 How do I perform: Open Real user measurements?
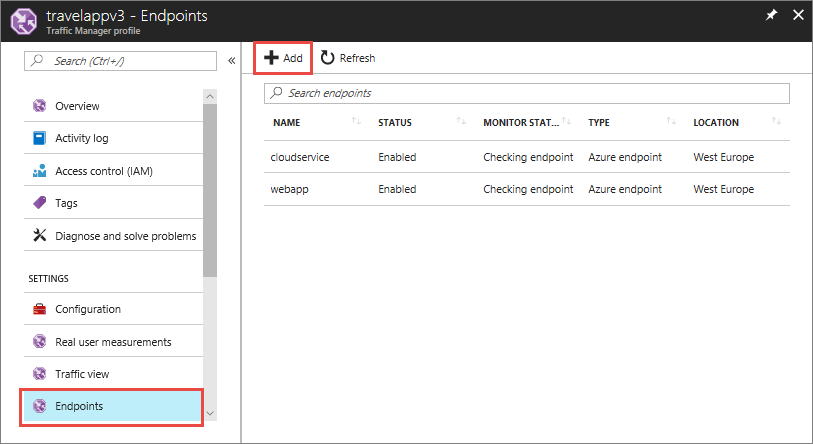pyautogui.click(x=113, y=342)
